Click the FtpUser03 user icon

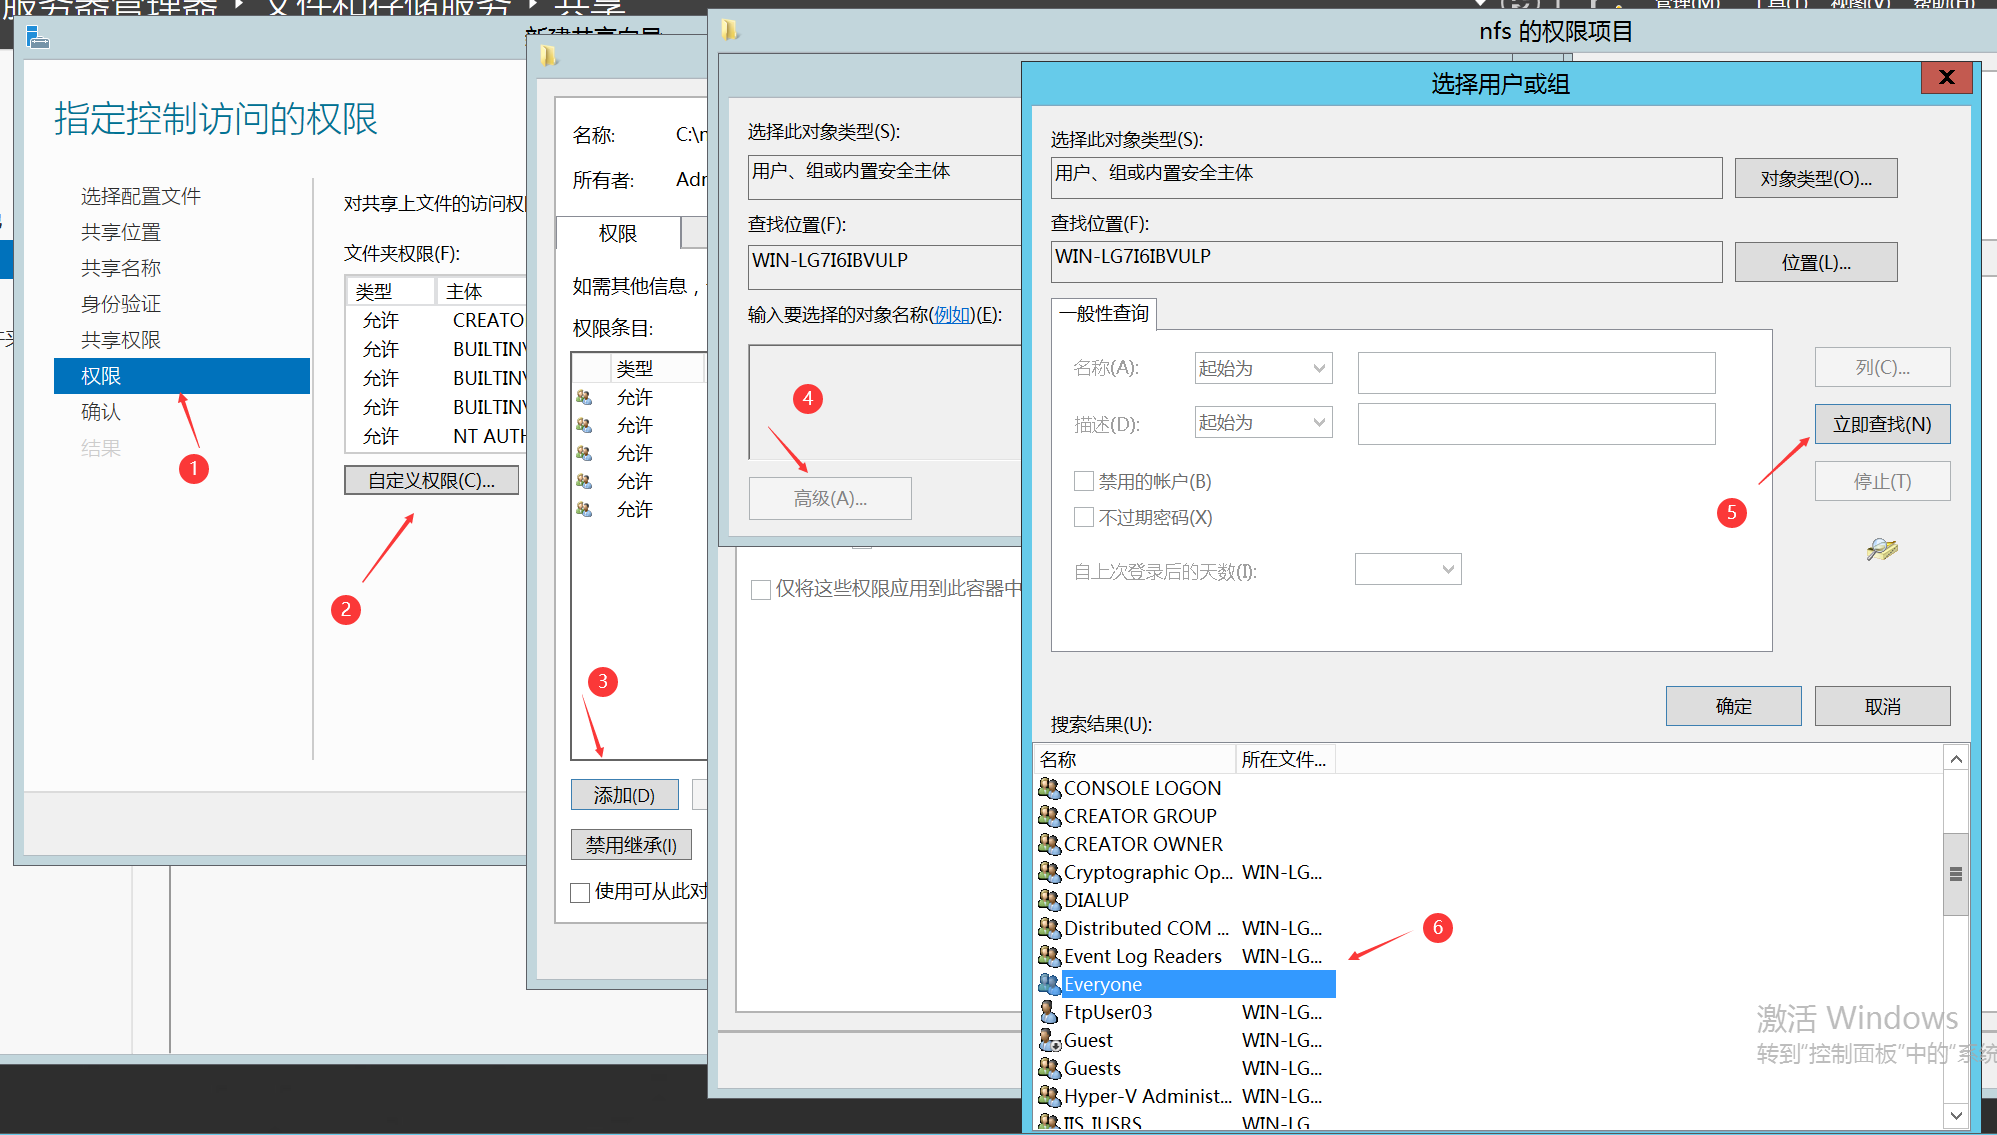coord(1049,1012)
